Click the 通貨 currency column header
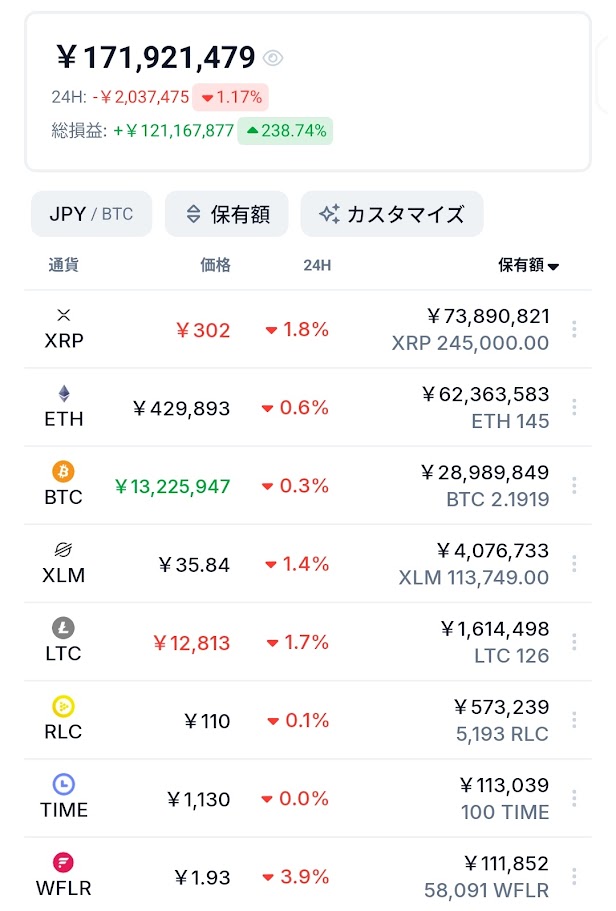Viewport: 616px width, 911px height. (x=63, y=265)
